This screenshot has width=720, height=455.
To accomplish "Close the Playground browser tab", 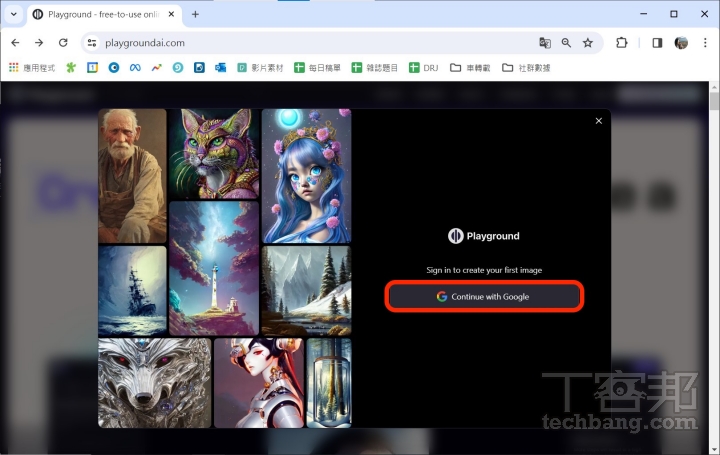I will point(171,14).
